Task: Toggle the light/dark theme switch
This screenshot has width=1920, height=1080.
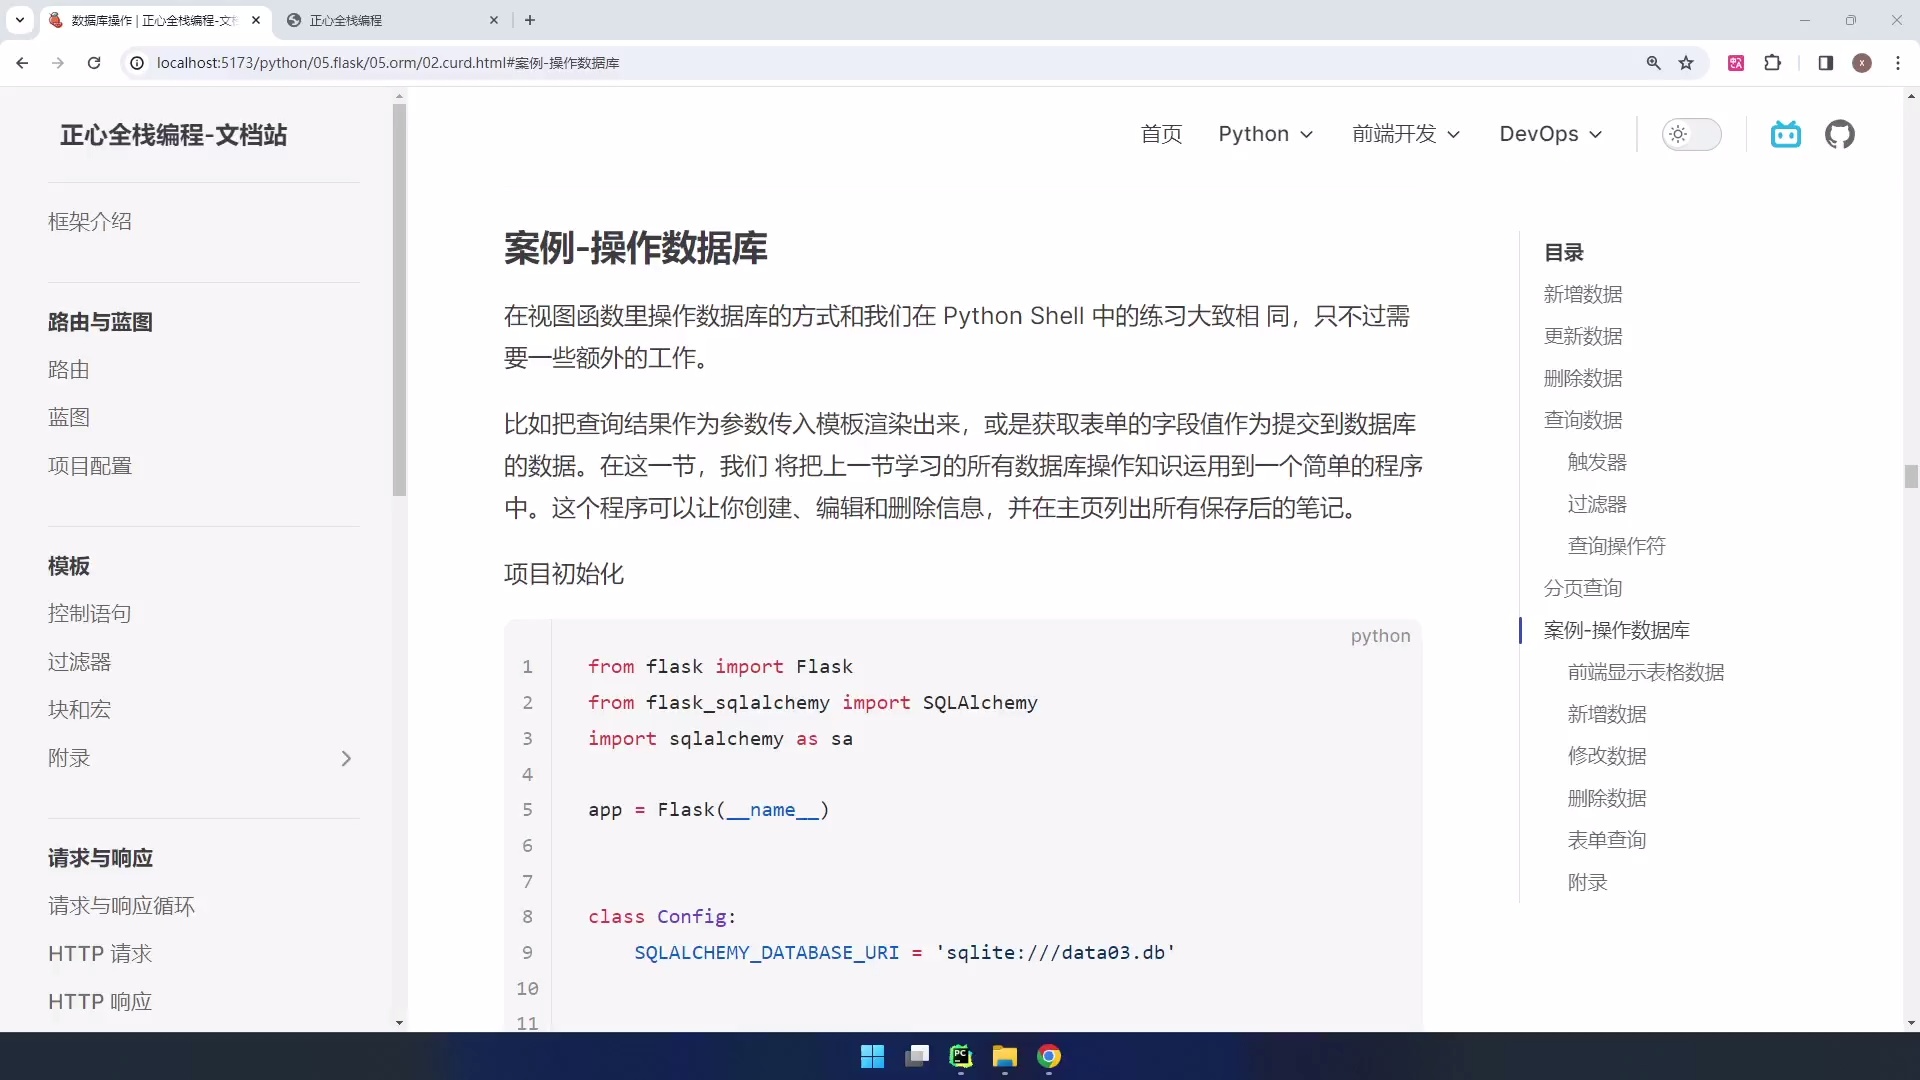Action: click(x=1692, y=134)
